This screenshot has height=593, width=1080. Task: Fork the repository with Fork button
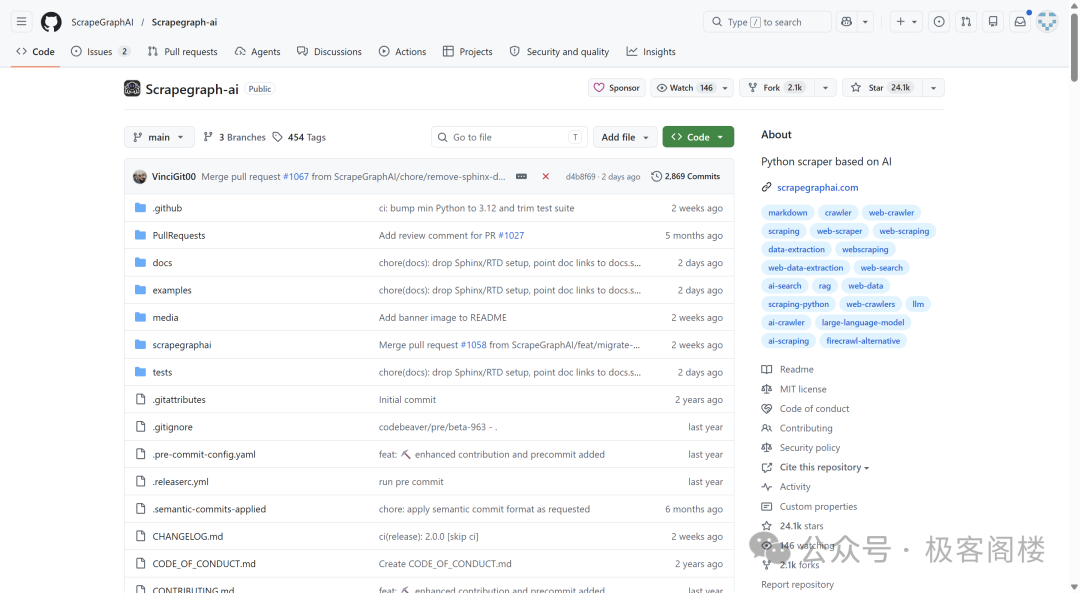(777, 87)
